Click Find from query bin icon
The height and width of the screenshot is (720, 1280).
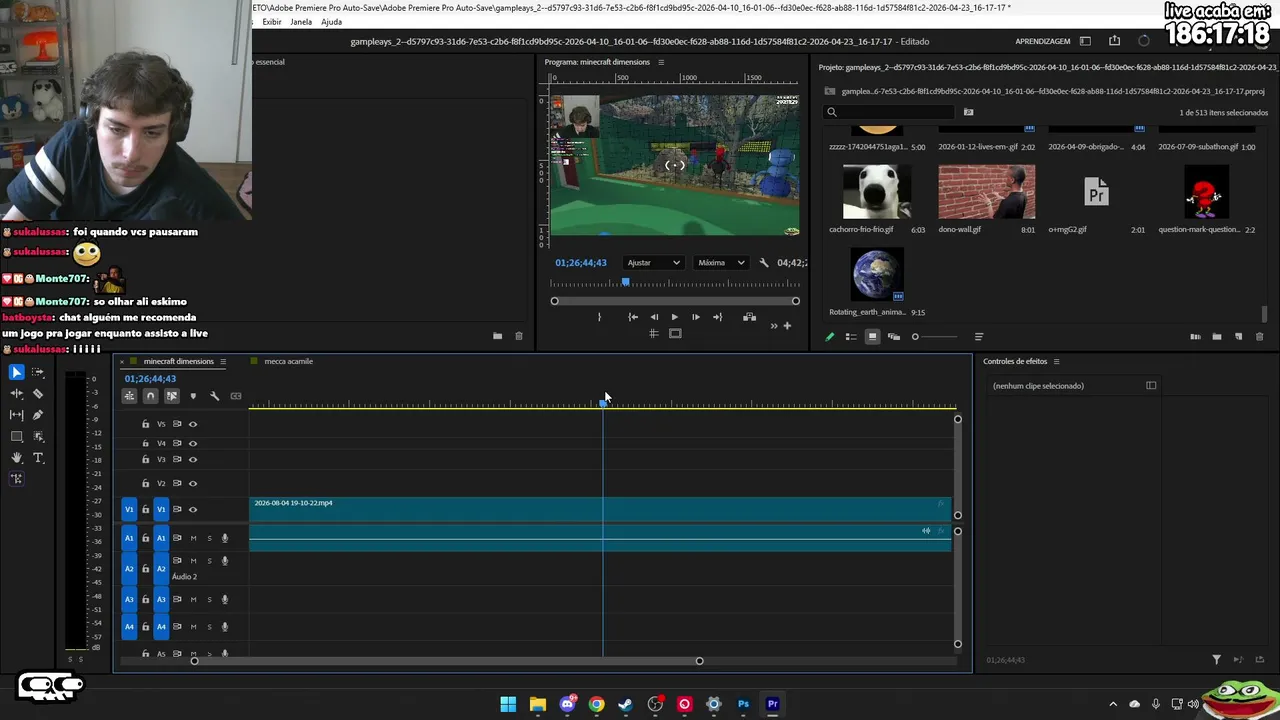tap(968, 112)
